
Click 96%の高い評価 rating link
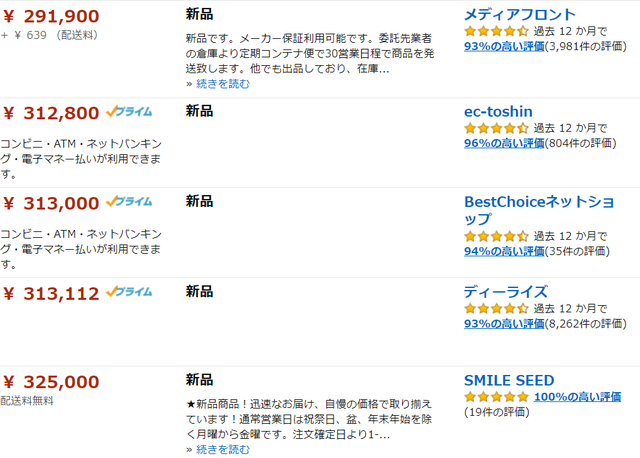pyautogui.click(x=504, y=143)
